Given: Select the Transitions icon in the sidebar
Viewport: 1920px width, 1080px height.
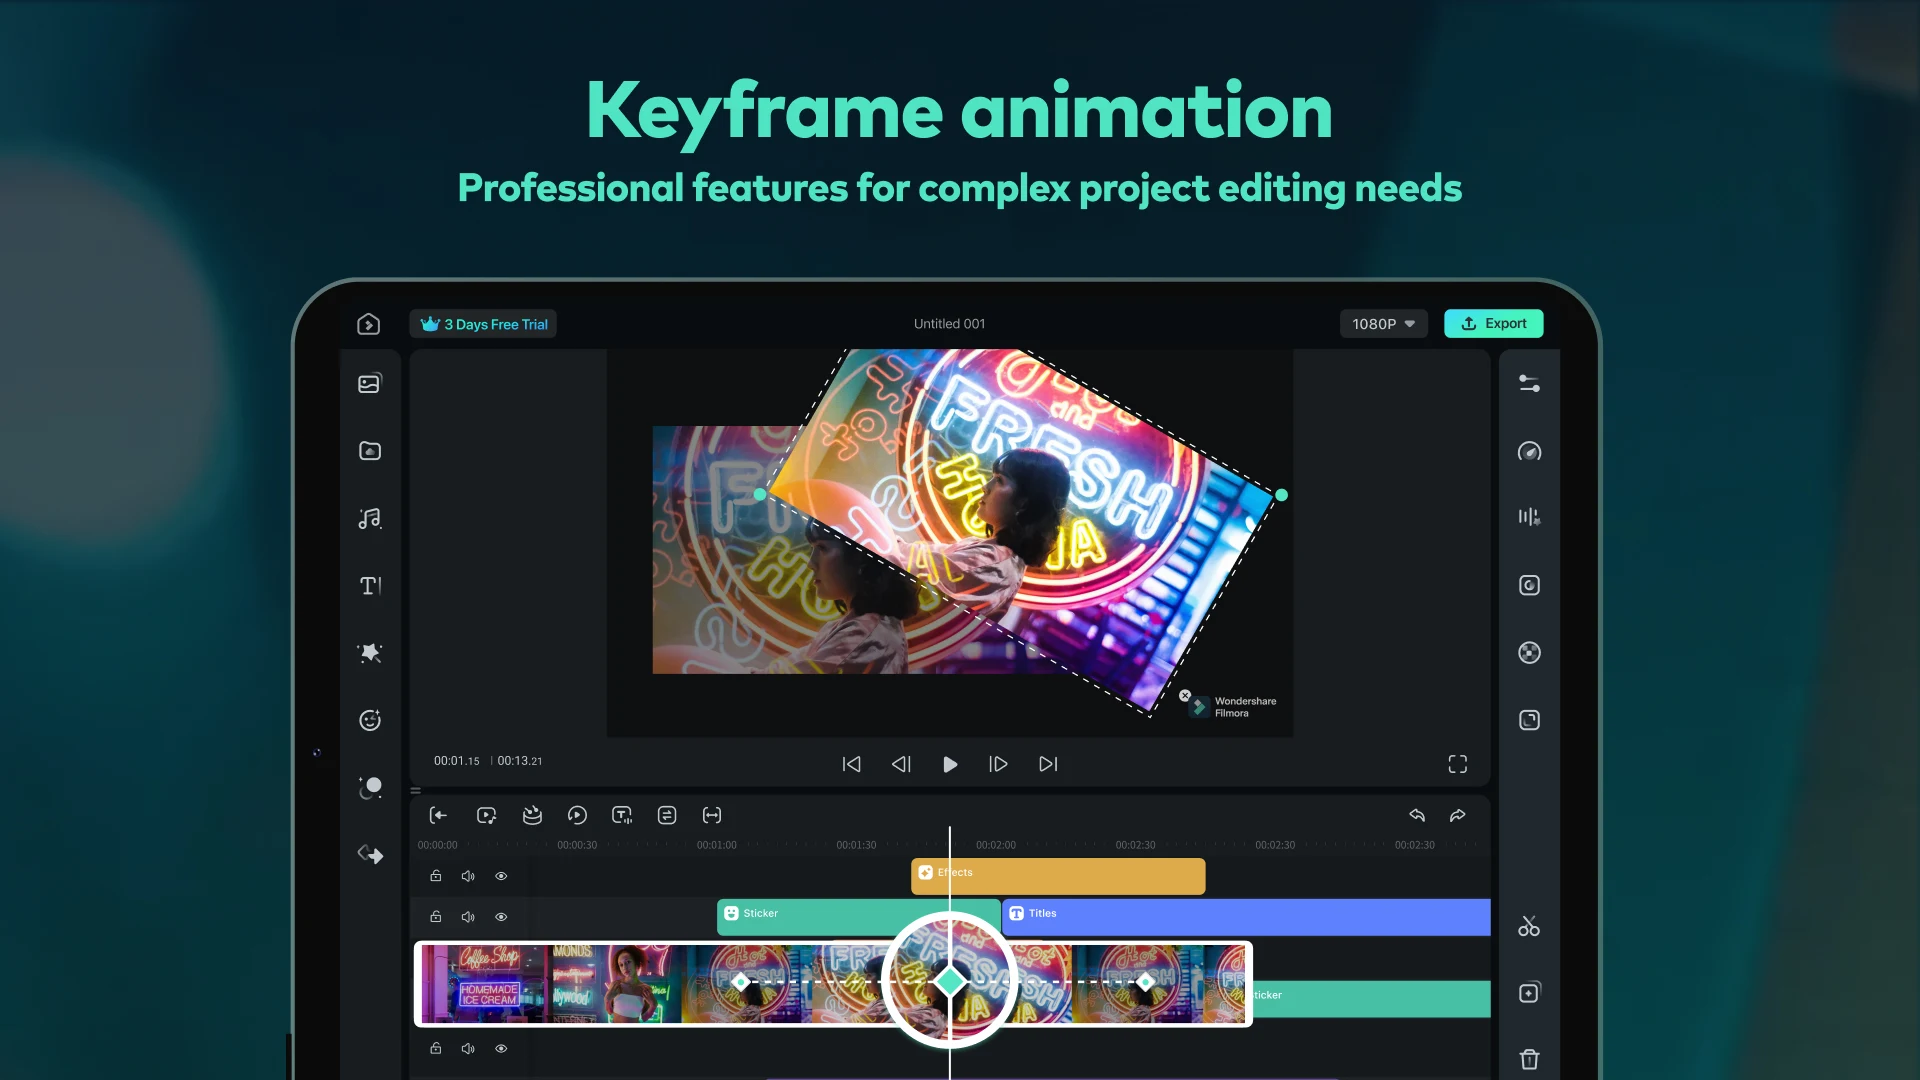Looking at the screenshot, I should [x=370, y=854].
